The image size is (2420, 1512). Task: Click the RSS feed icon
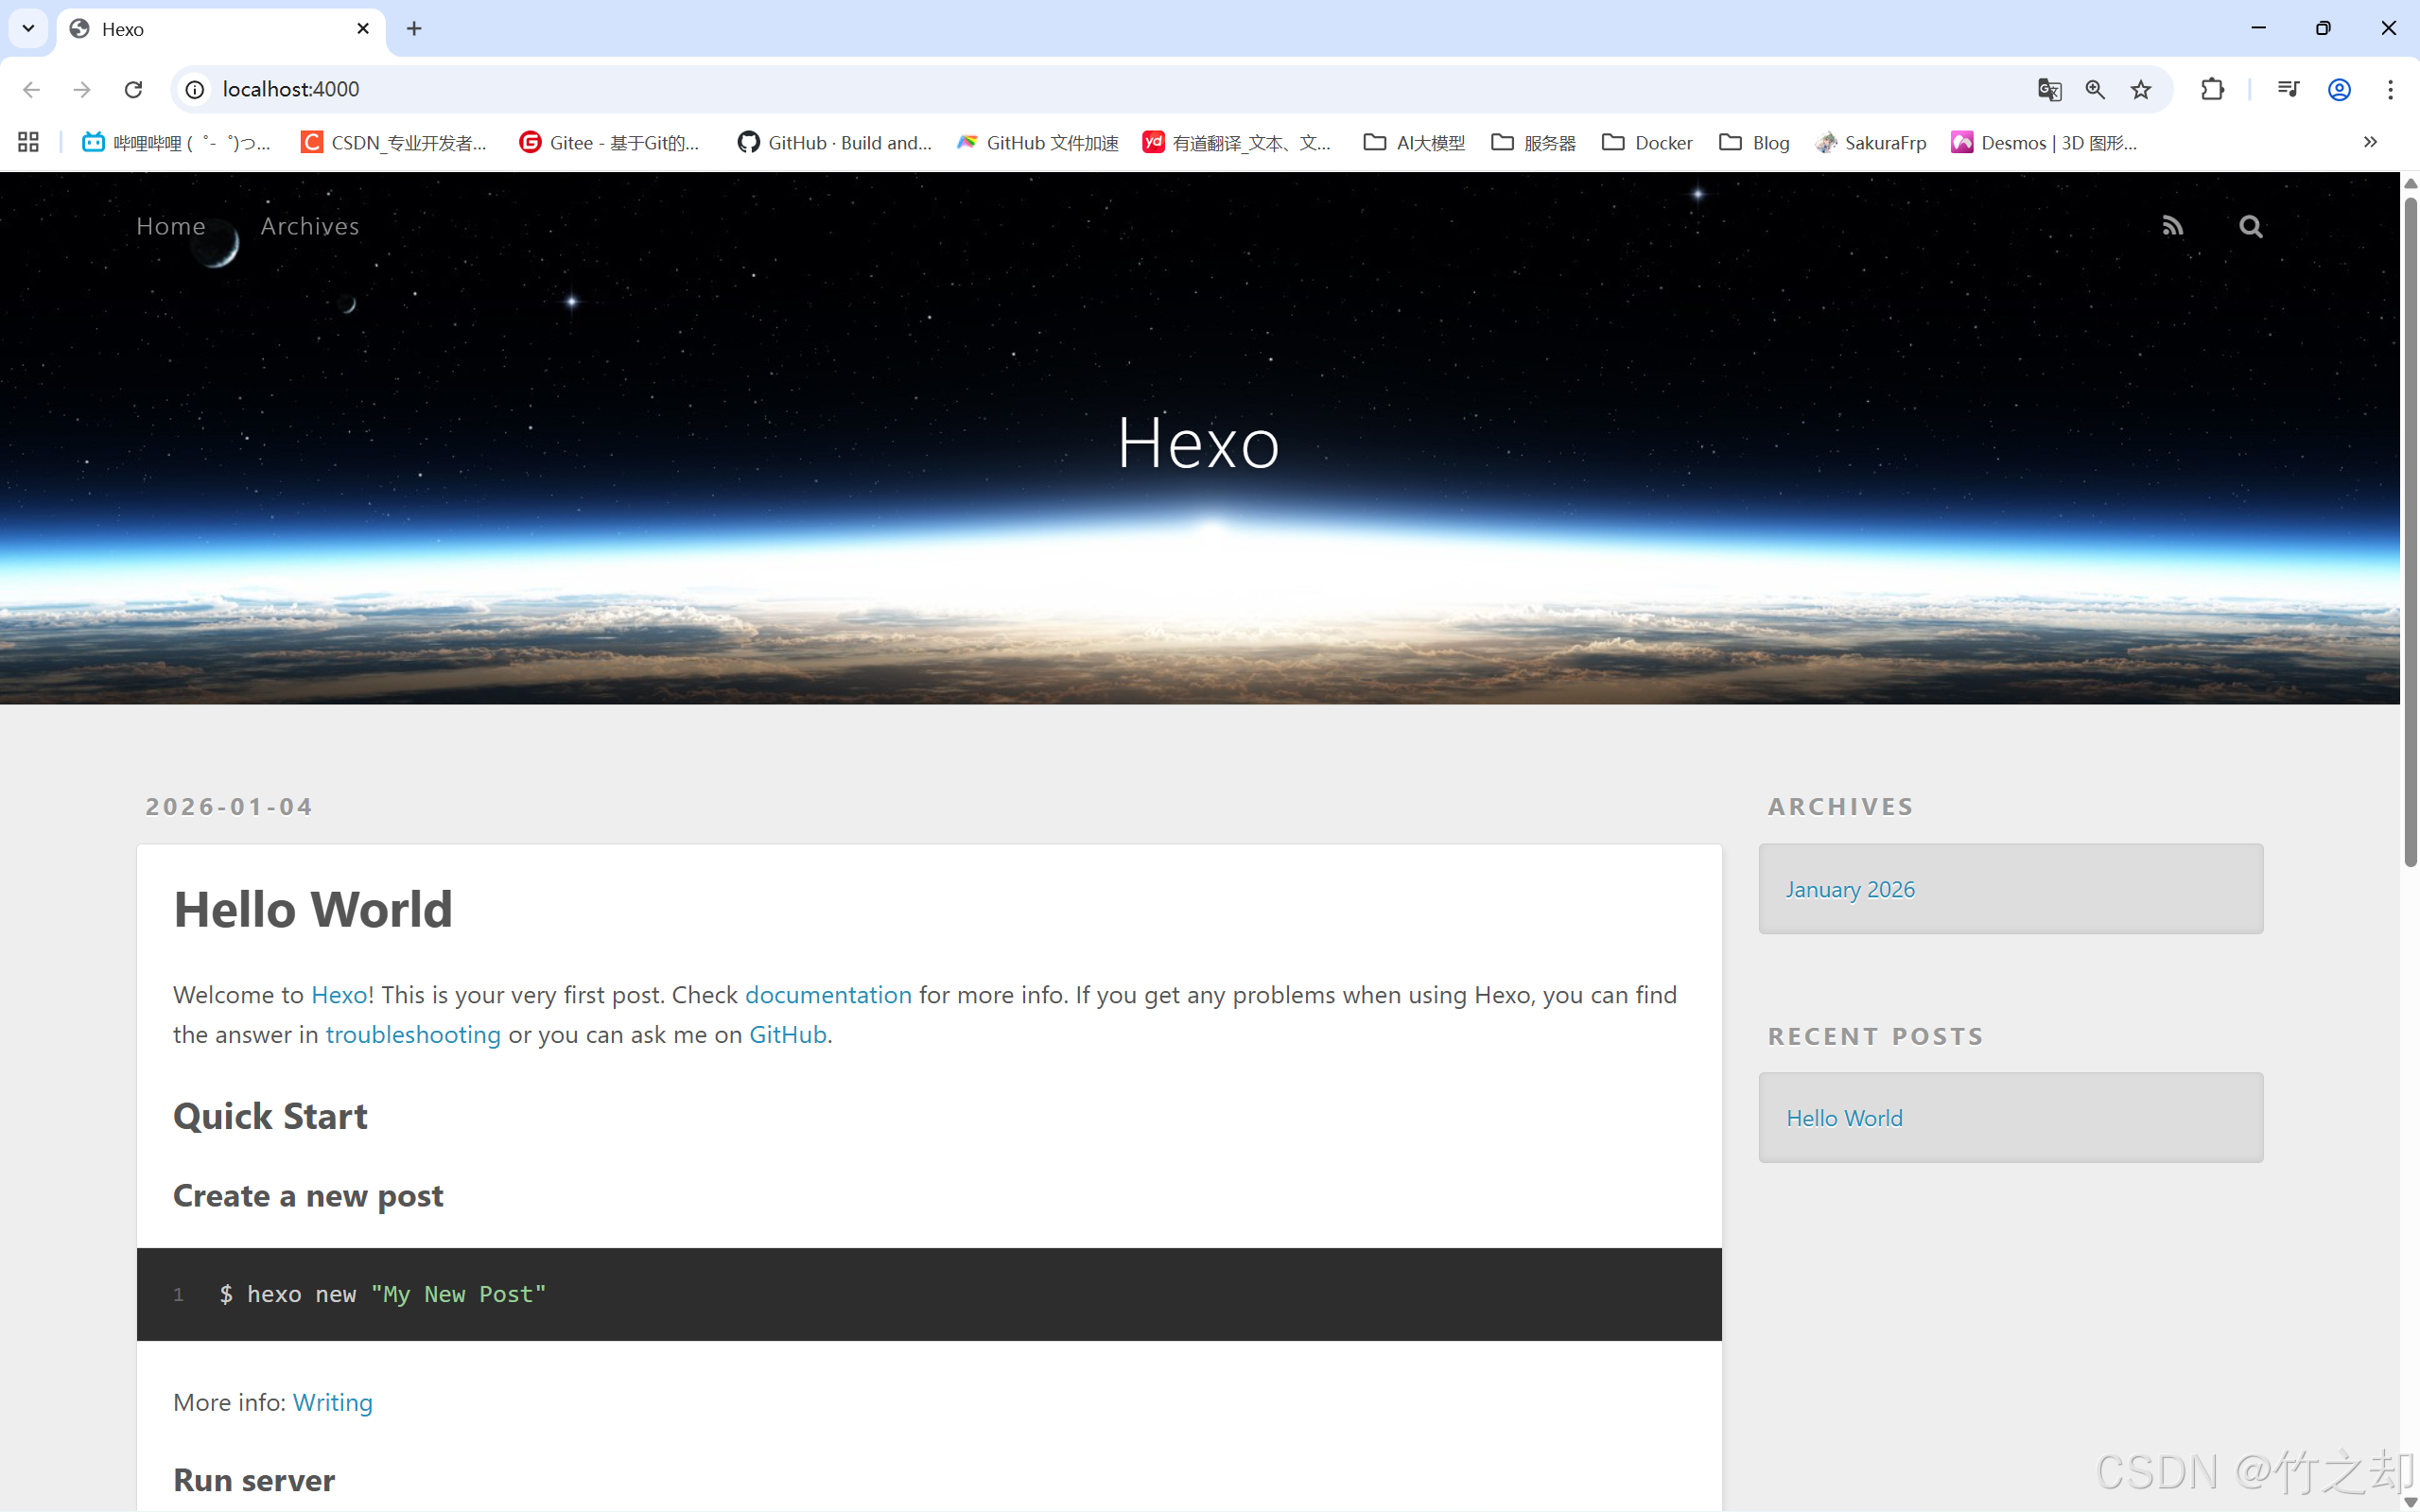pos(2172,226)
